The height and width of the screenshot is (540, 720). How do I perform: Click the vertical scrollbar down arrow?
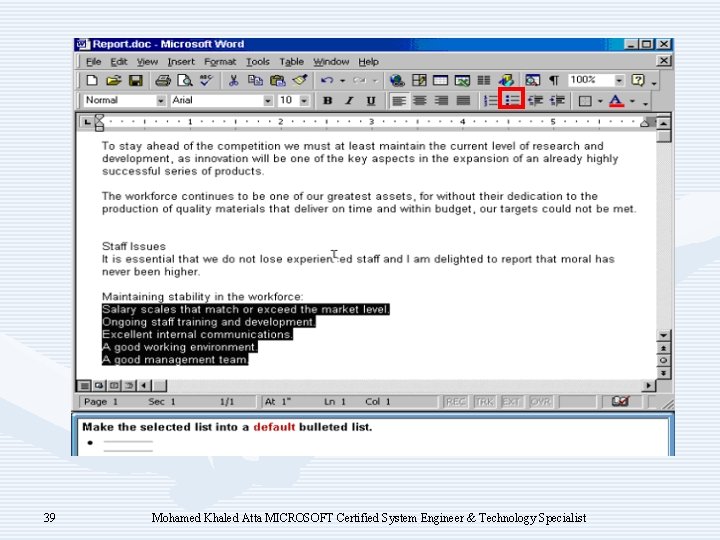[x=663, y=336]
